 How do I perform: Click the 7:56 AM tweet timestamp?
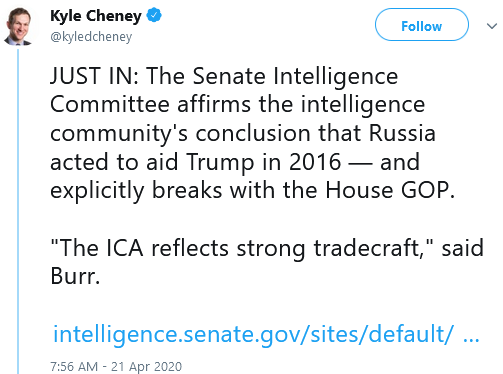(x=74, y=367)
